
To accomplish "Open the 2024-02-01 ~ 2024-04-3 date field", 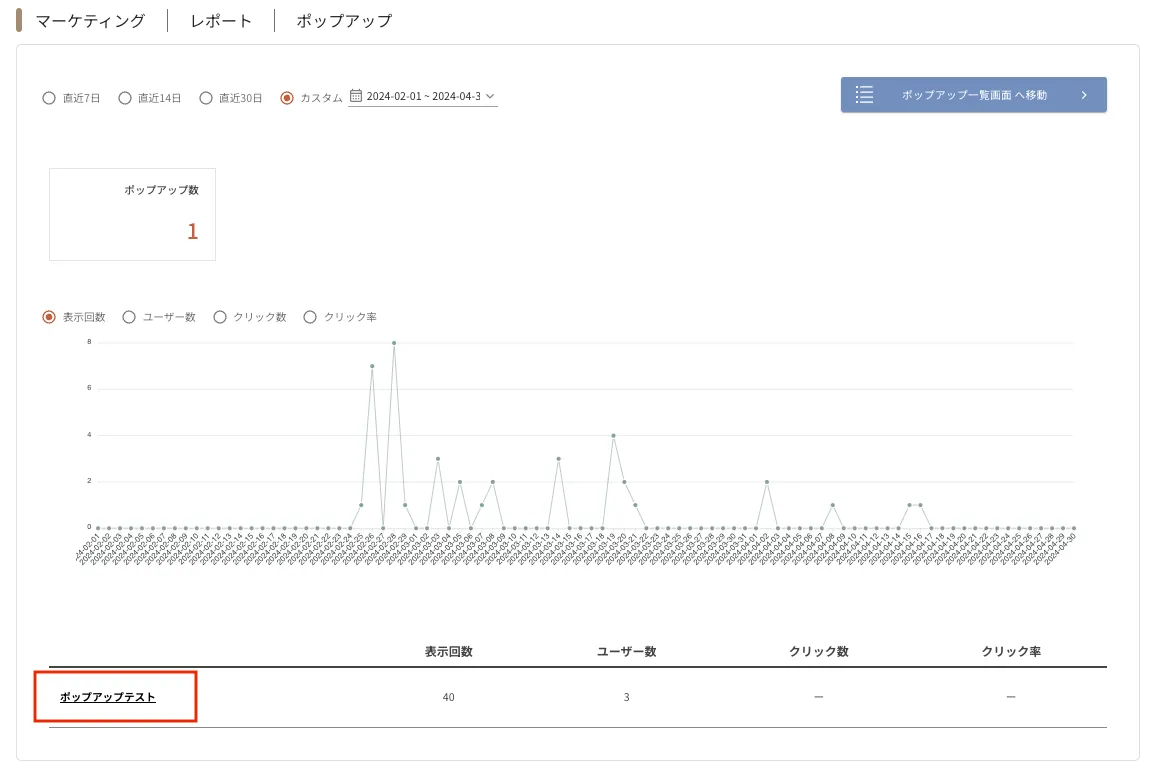I will click(x=423, y=96).
